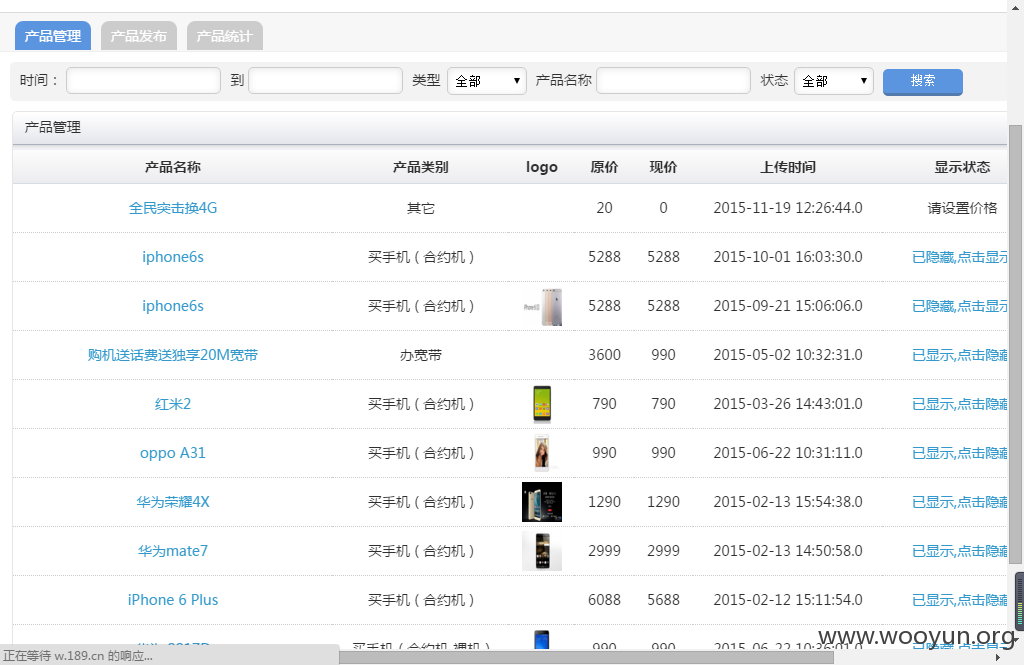
Task: Click the 产品名称 column header
Action: point(172,167)
